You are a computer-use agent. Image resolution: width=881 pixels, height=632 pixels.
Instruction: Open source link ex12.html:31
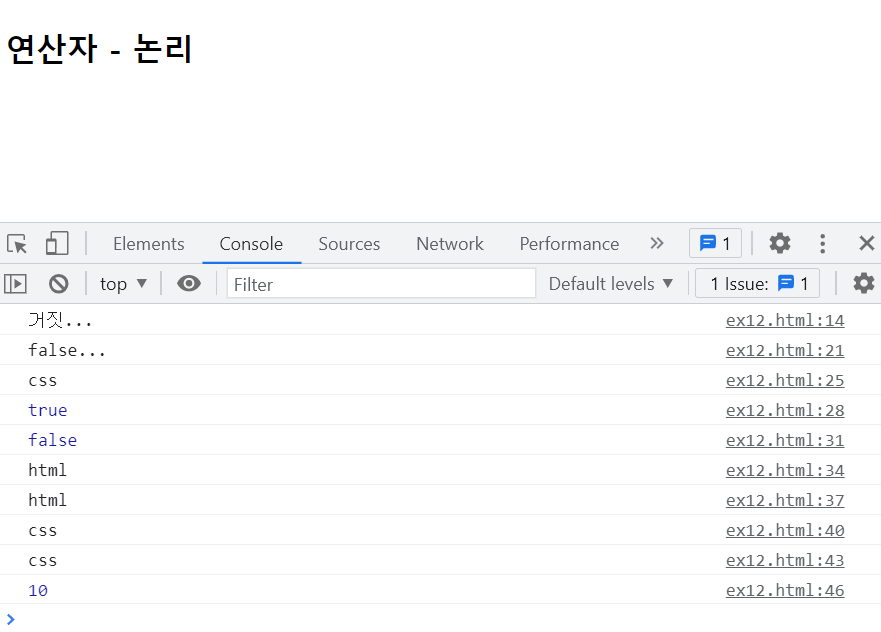pyautogui.click(x=785, y=440)
